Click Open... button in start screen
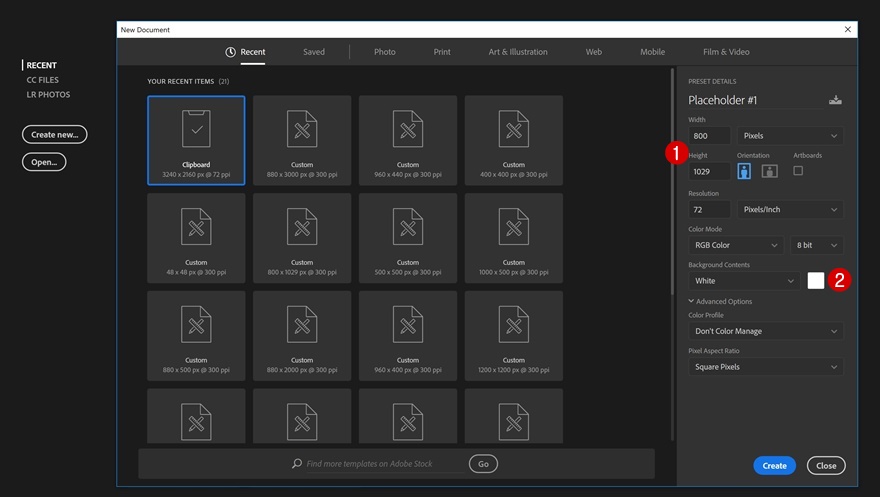 [x=44, y=162]
